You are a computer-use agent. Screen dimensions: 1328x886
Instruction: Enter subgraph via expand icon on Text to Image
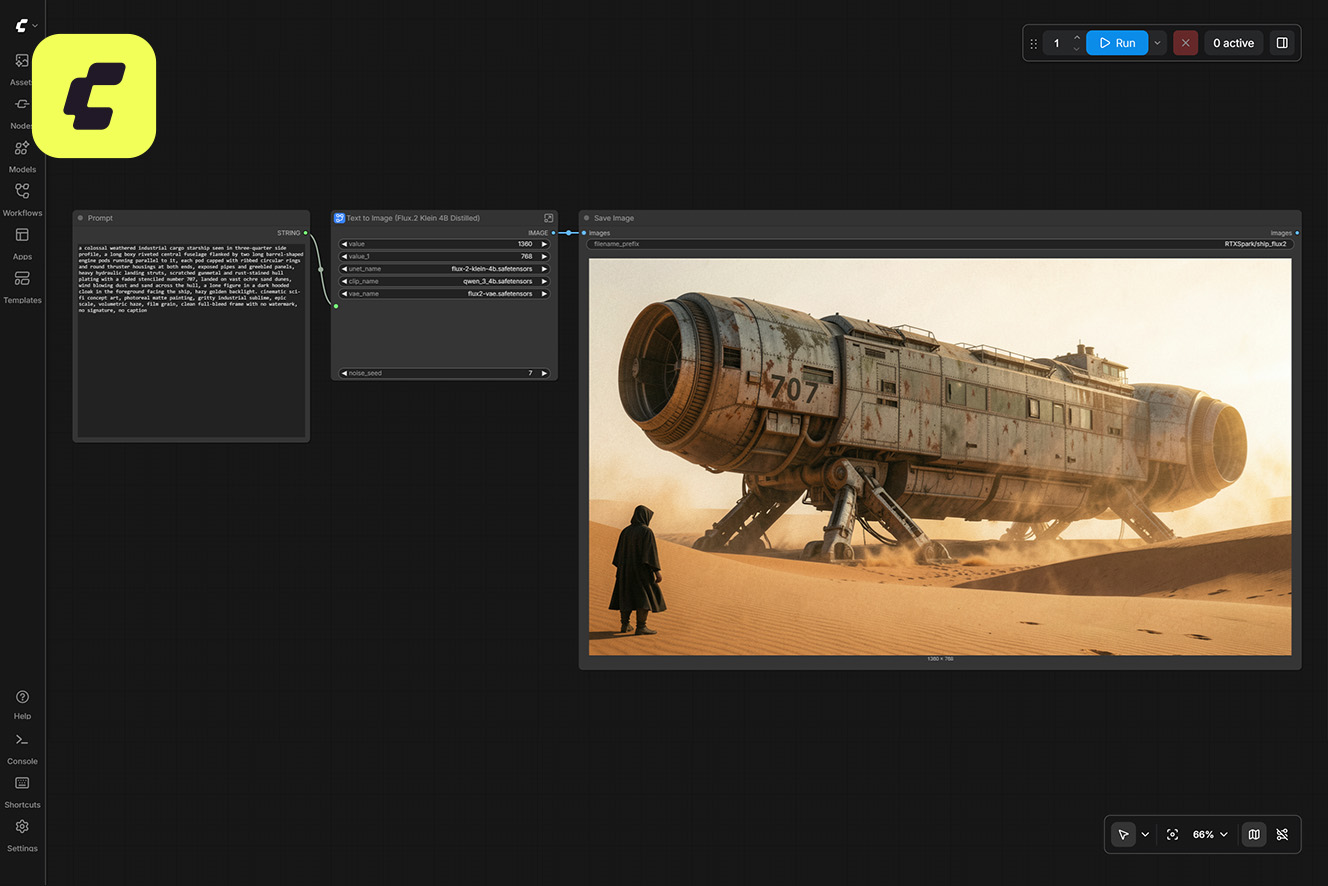548,218
